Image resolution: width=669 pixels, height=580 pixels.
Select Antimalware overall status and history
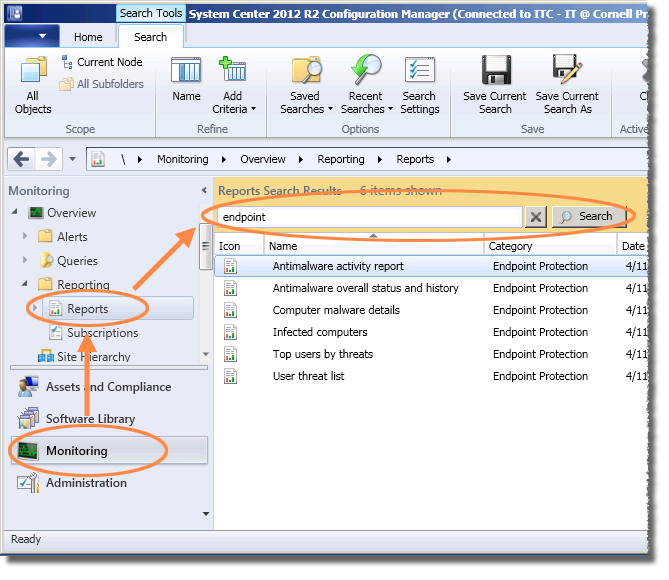click(431, 289)
